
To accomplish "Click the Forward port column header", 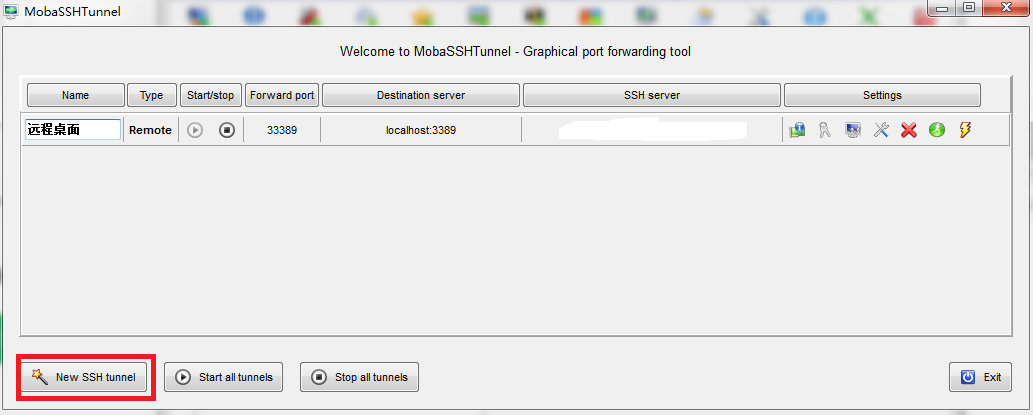I will click(282, 95).
